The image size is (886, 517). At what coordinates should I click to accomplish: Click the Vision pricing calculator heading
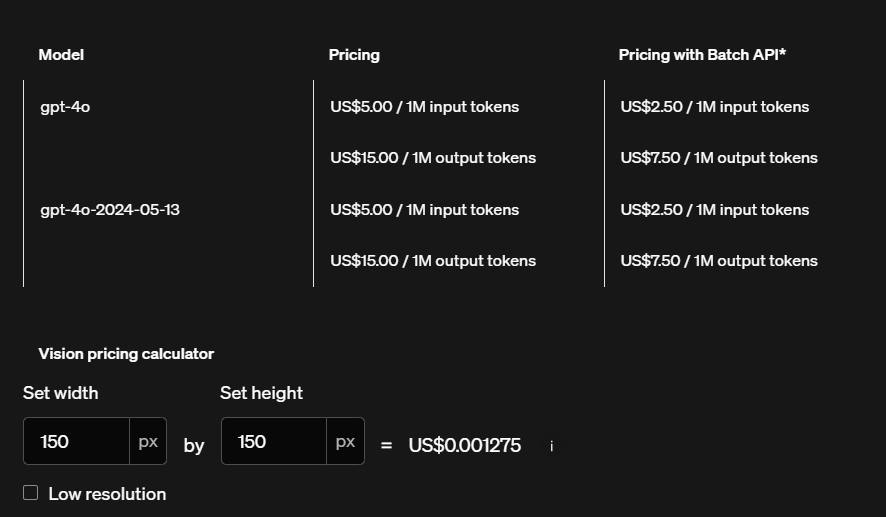click(x=126, y=354)
